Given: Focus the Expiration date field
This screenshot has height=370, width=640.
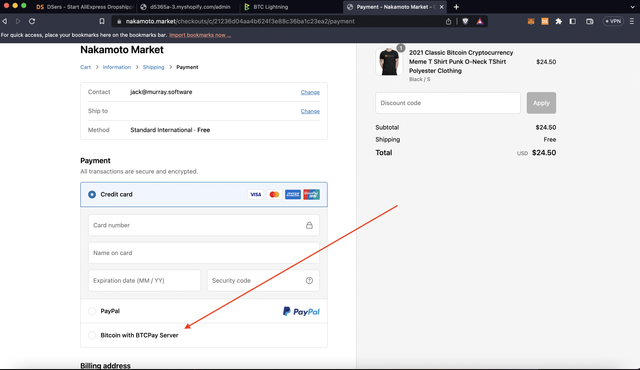Looking at the screenshot, I should point(144,281).
